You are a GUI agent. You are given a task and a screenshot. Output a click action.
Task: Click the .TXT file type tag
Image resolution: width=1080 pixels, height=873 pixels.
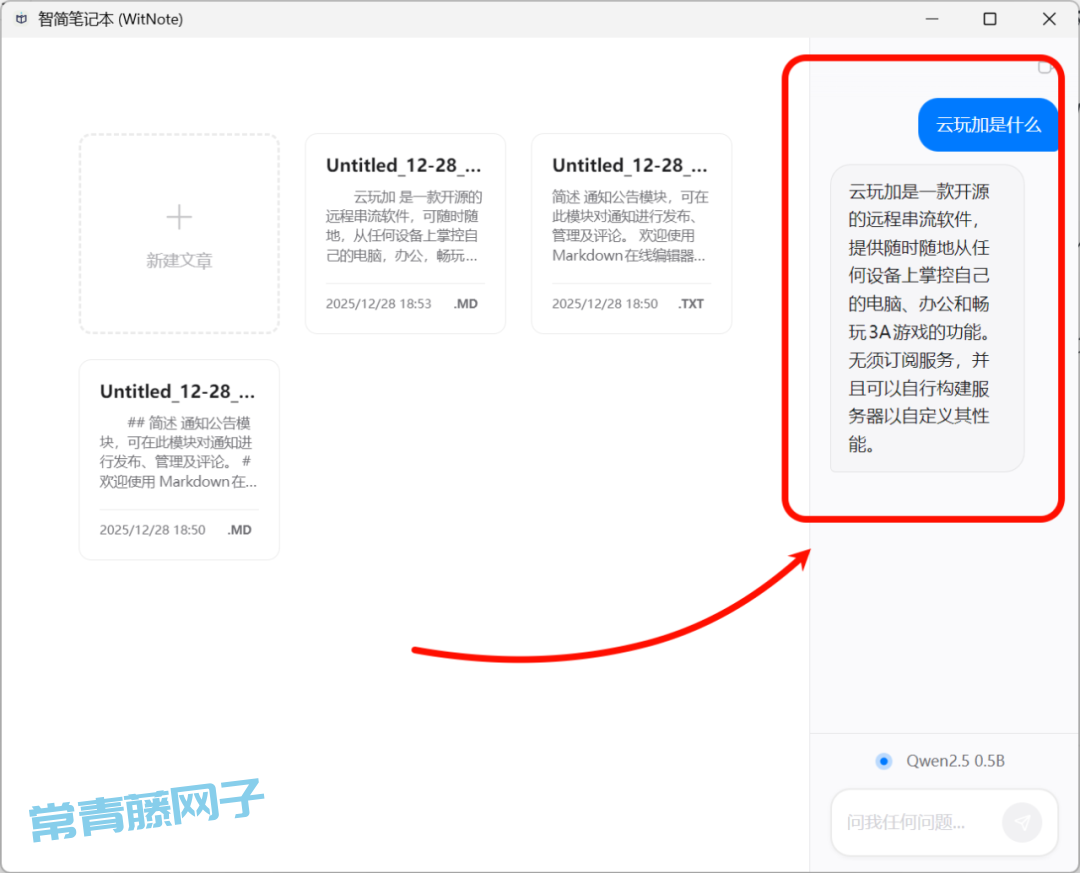click(x=691, y=303)
